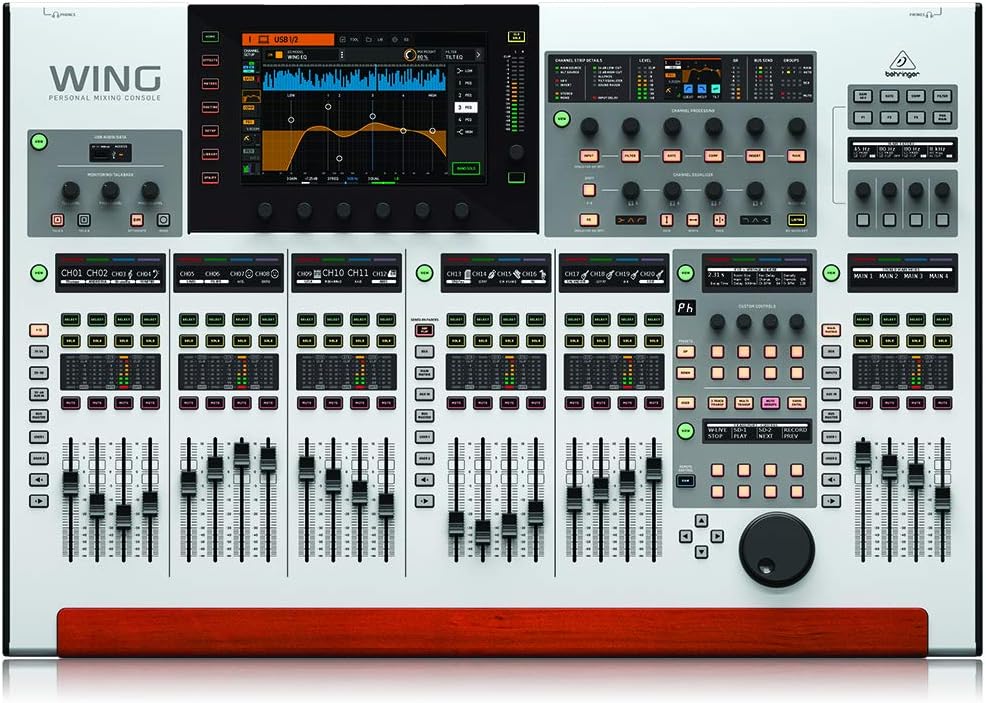The width and height of the screenshot is (986, 703).
Task: Switch to the USB 1/2 source tab
Action: point(285,38)
